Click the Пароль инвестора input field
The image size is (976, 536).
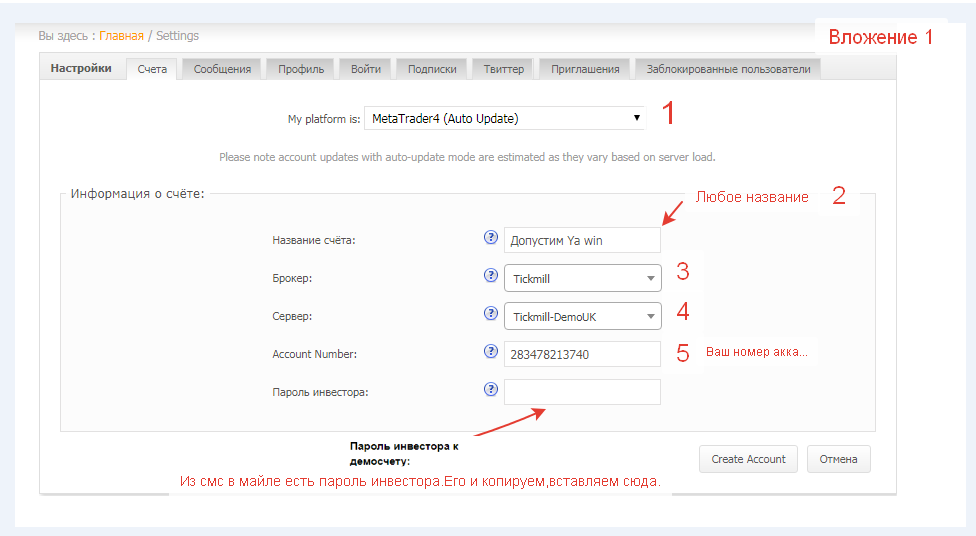[582, 392]
